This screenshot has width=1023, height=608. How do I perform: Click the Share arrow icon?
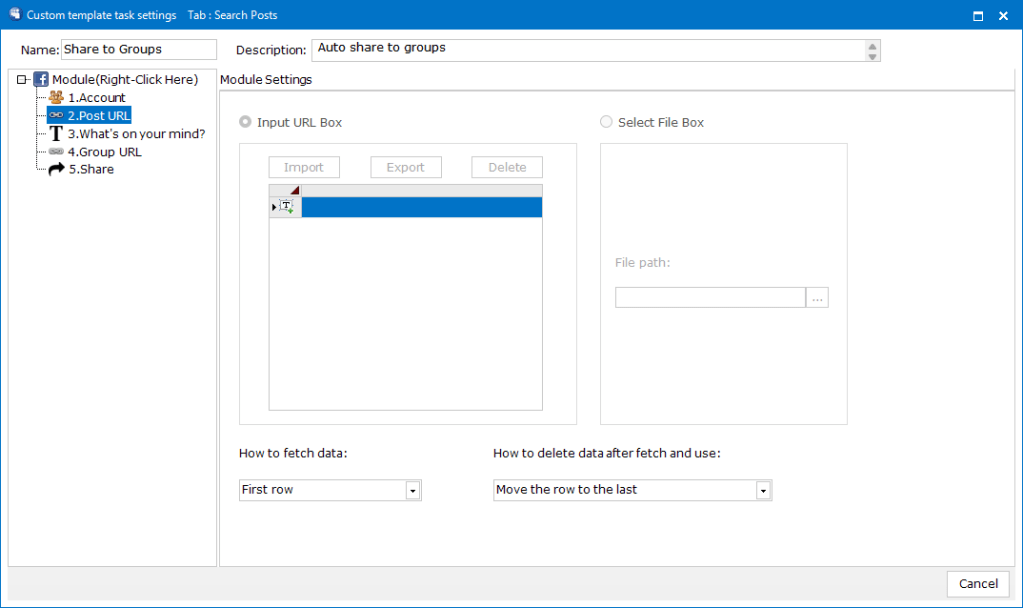point(56,170)
